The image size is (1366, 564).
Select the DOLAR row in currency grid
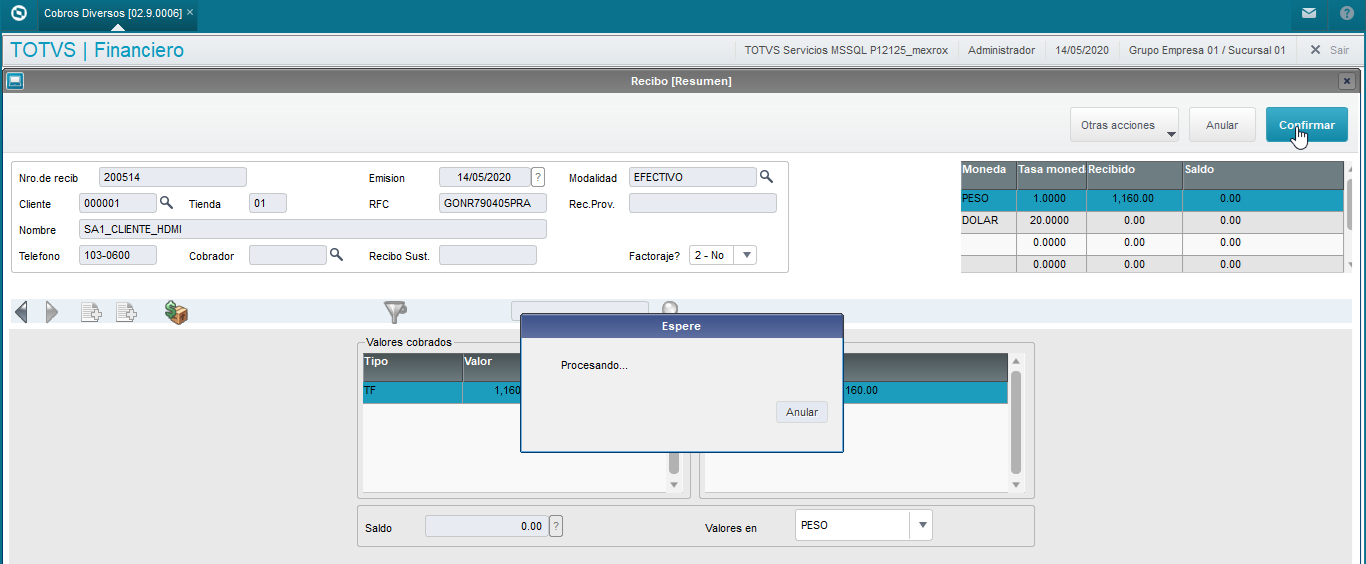point(1152,220)
